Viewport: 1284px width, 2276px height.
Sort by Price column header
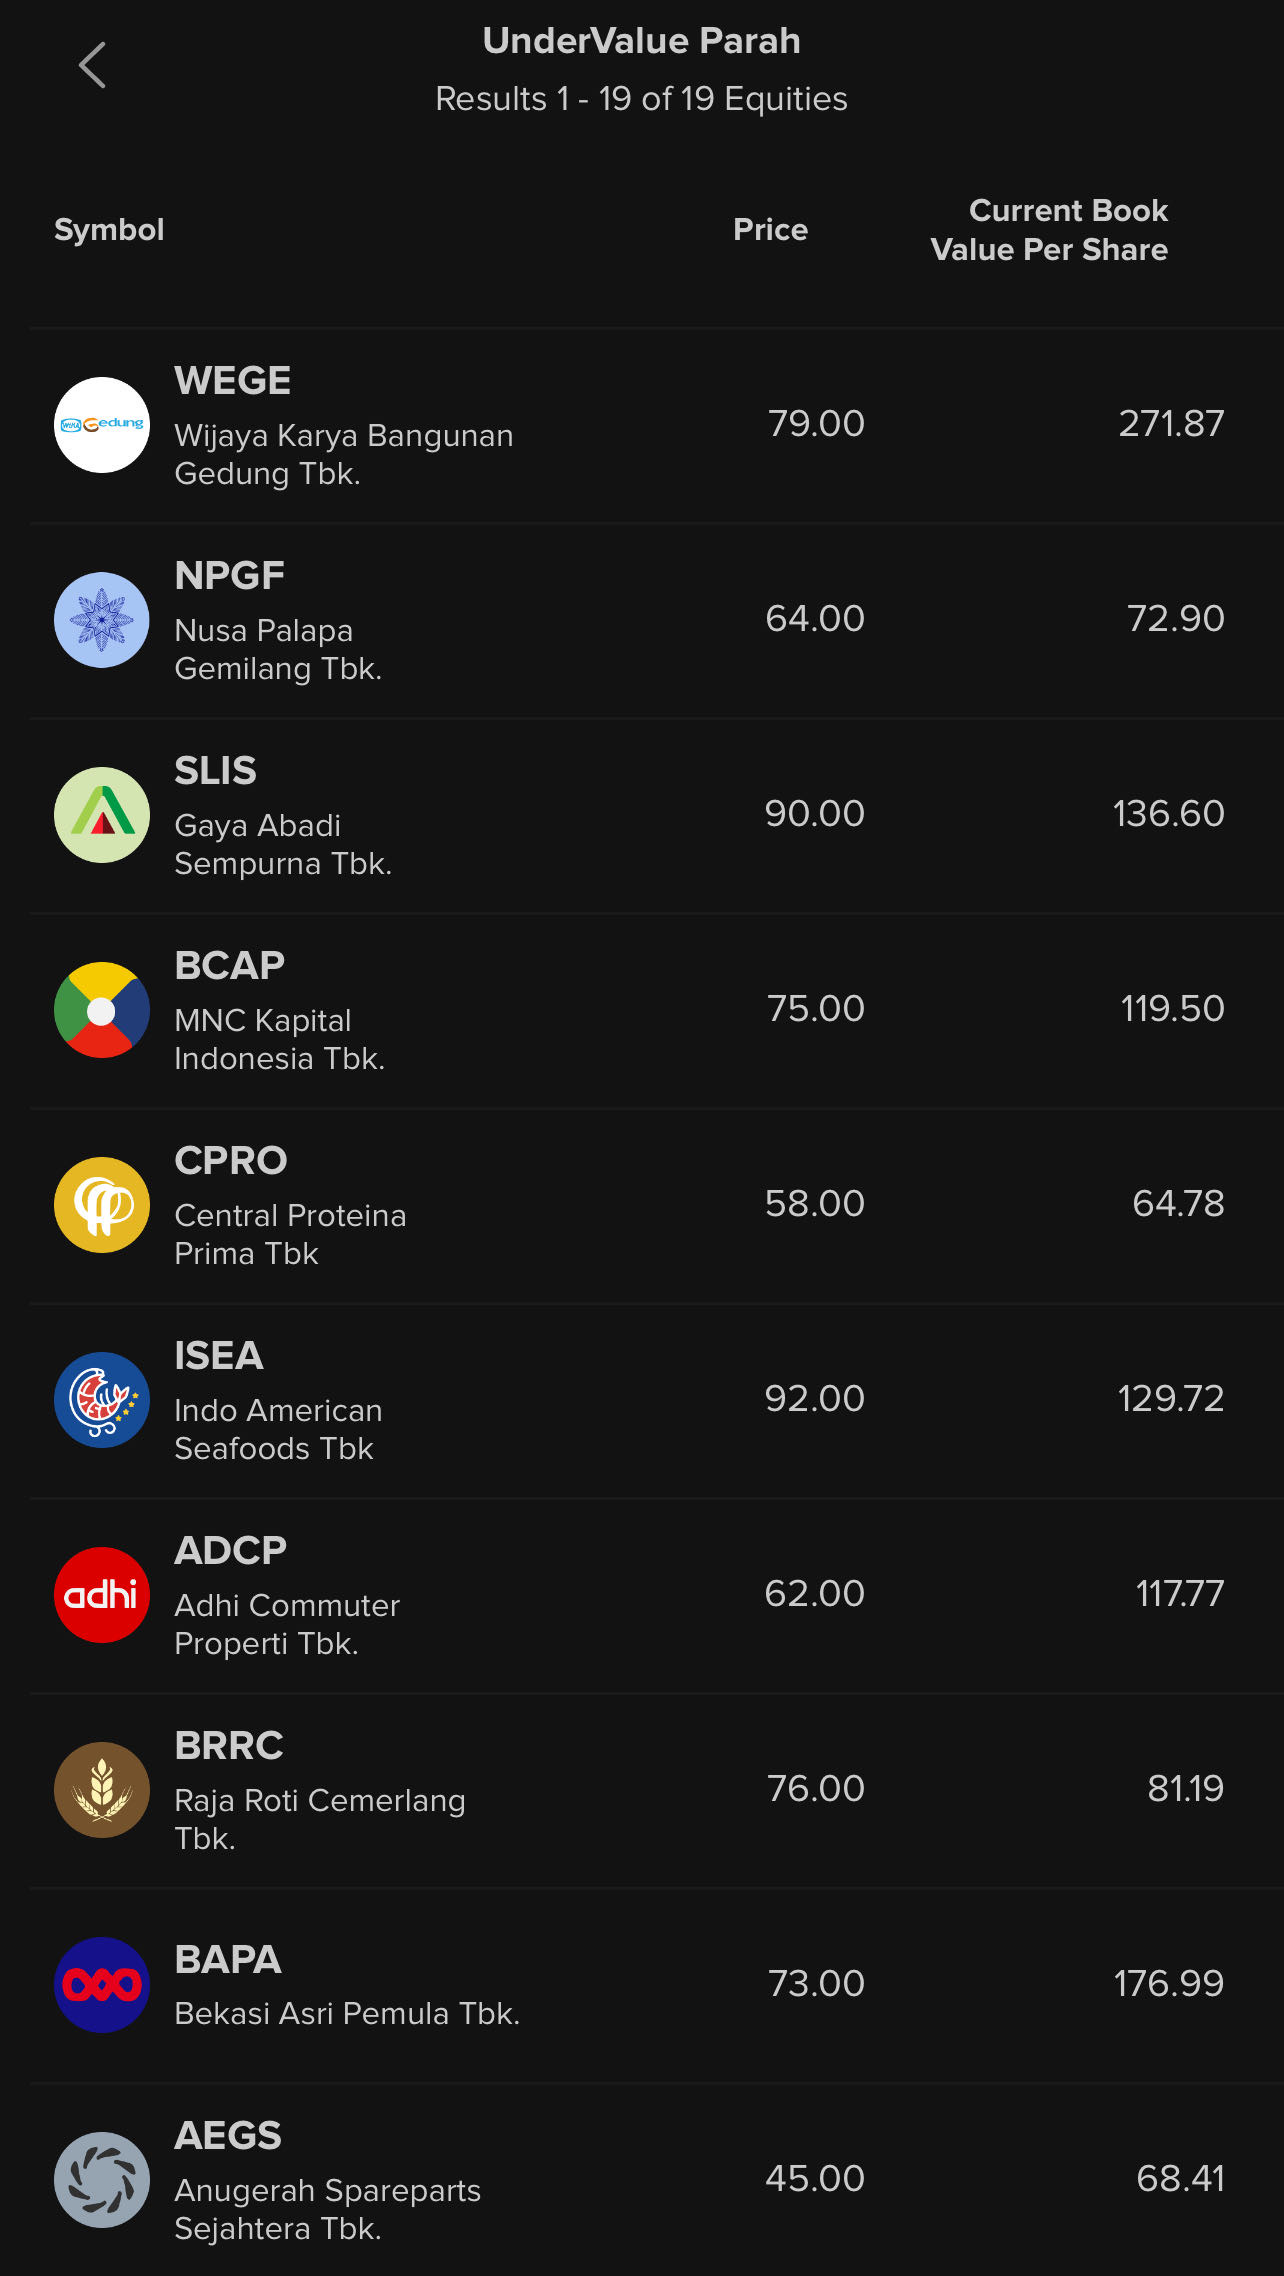pos(770,230)
